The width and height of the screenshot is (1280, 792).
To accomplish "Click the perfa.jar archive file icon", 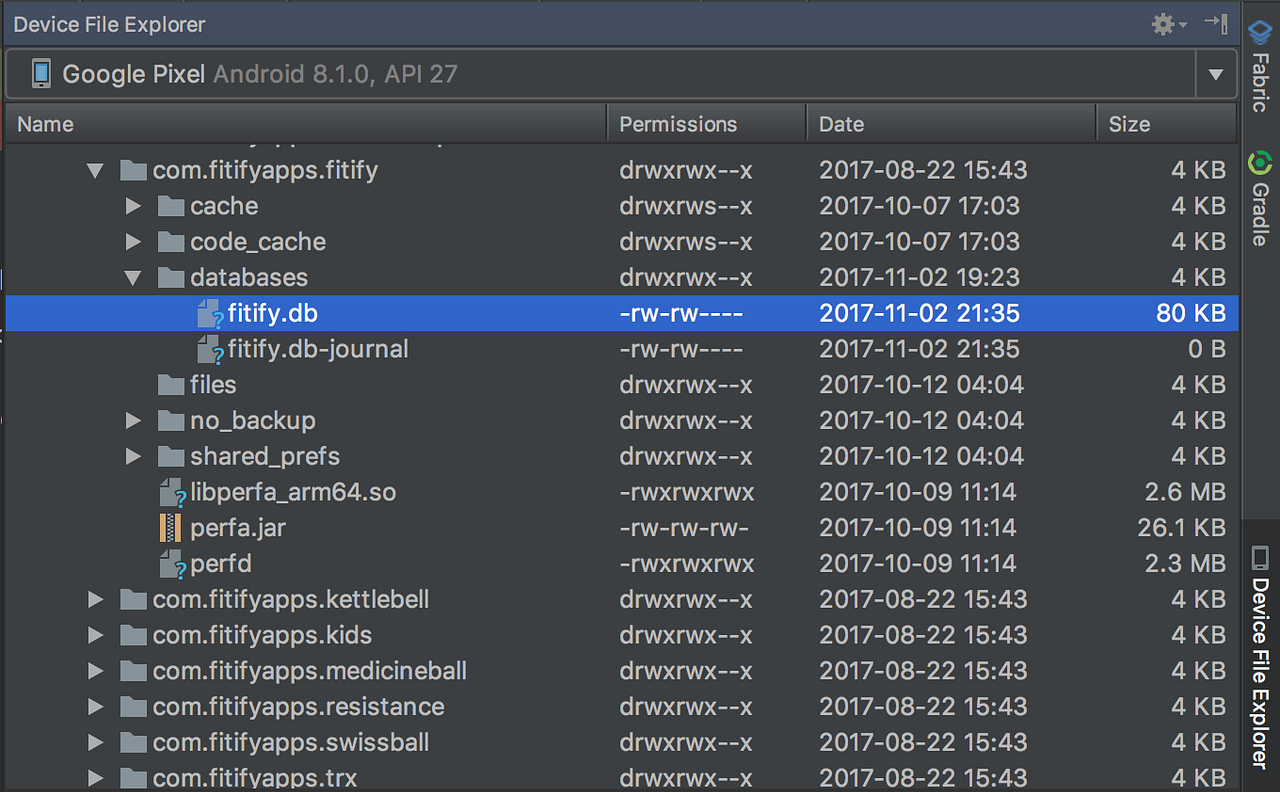I will 170,528.
